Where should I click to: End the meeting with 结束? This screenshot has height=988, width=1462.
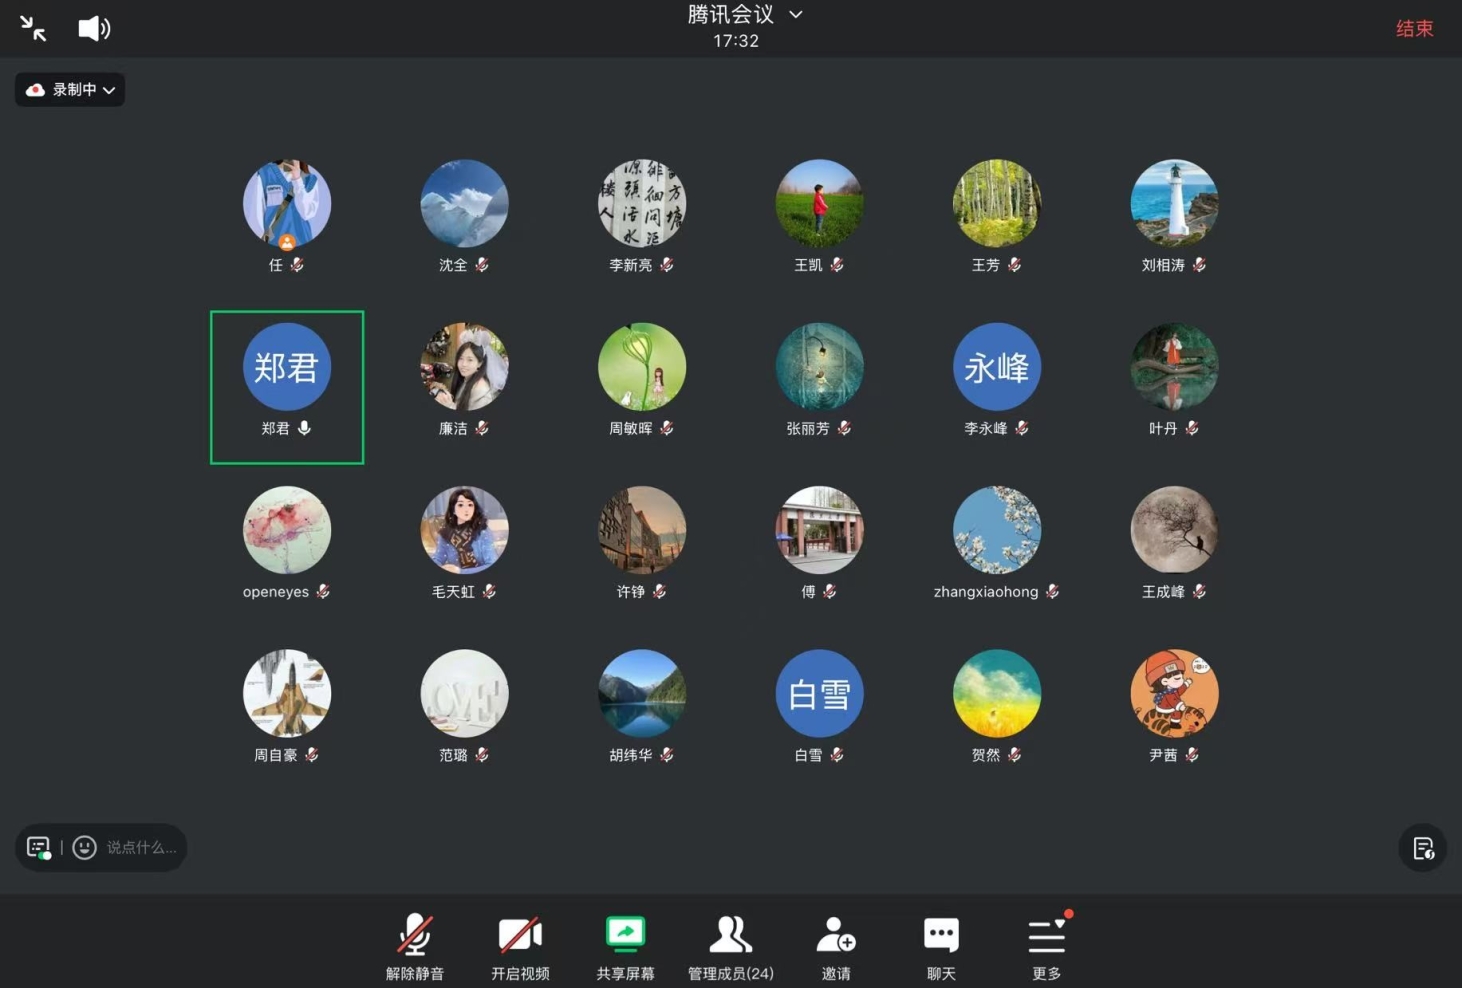tap(1414, 29)
